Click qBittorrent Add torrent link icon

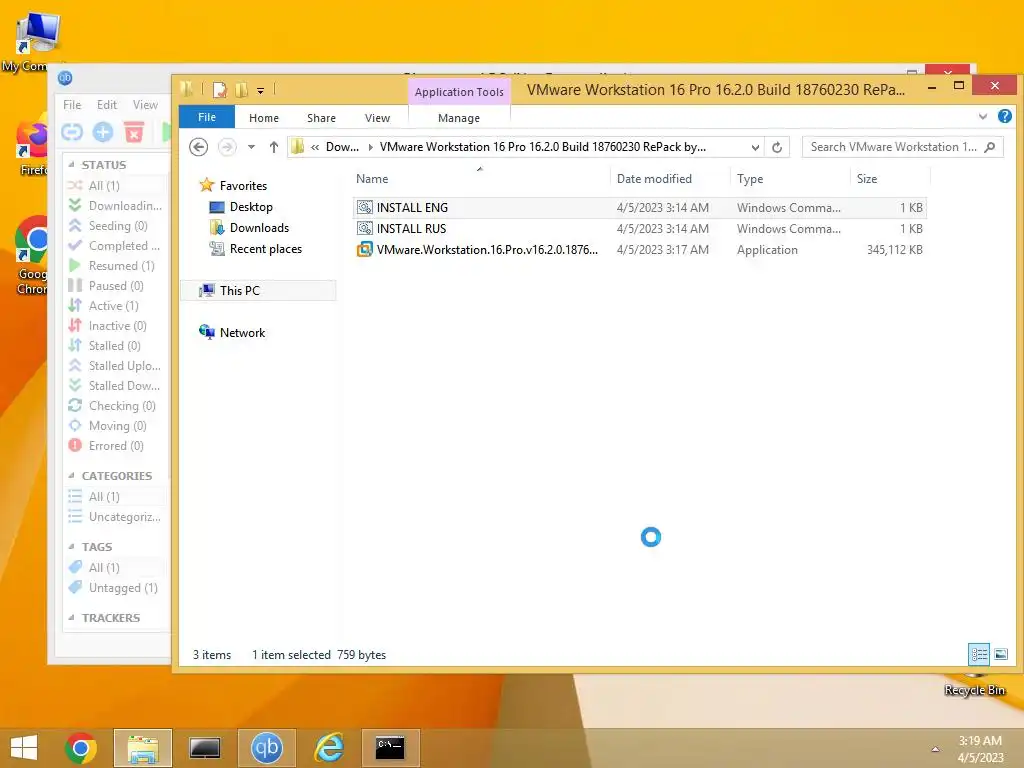click(72, 133)
